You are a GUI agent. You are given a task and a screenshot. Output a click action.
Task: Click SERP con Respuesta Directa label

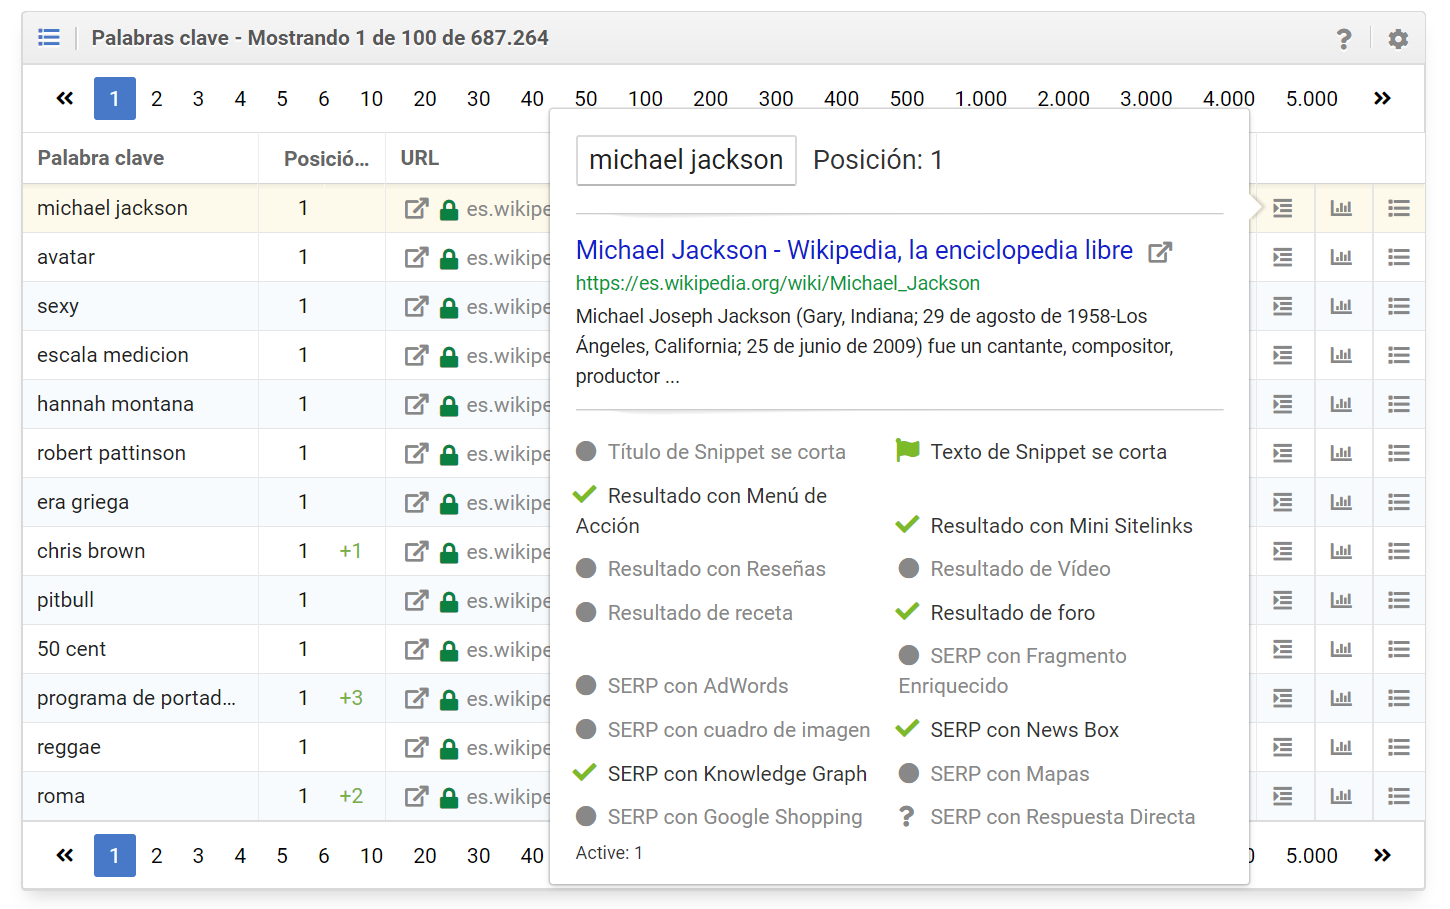1063,817
